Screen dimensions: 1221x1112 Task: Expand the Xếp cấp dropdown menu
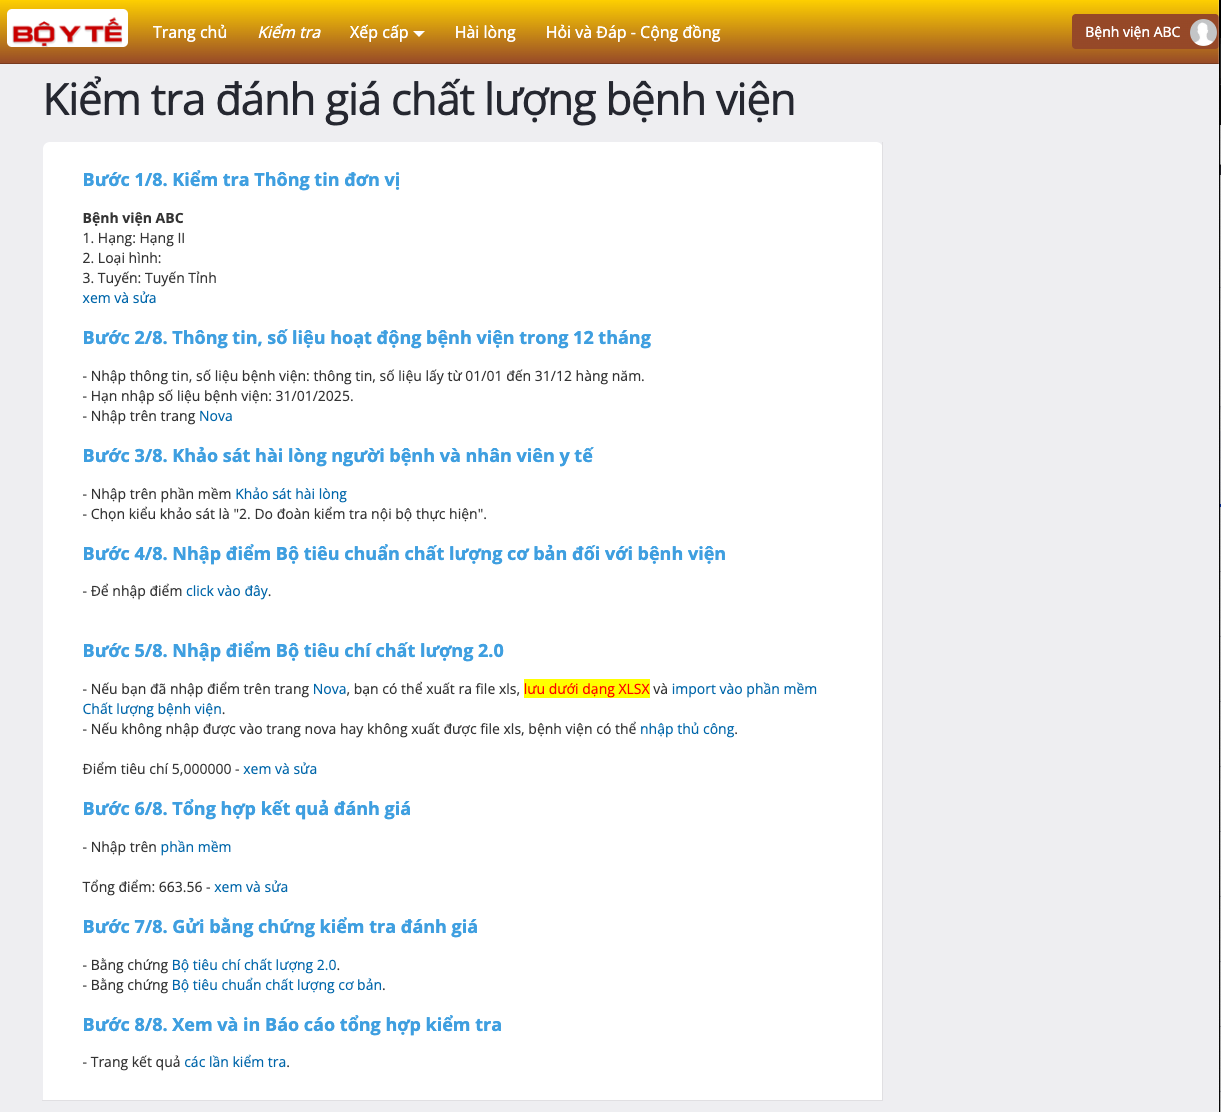click(x=387, y=32)
